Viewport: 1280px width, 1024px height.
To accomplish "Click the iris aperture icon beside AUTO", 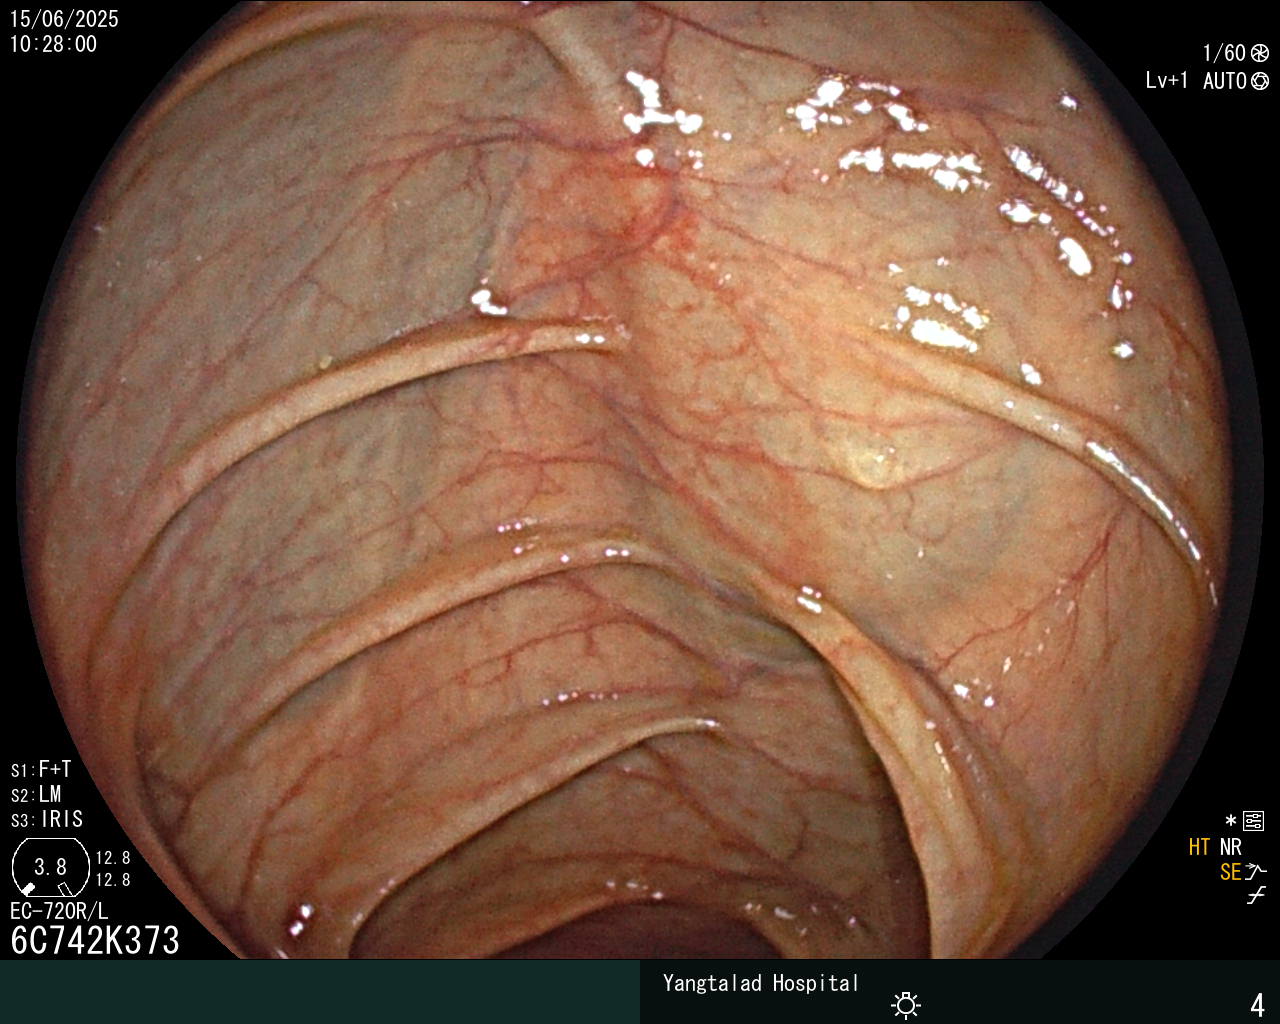I will coord(1260,81).
